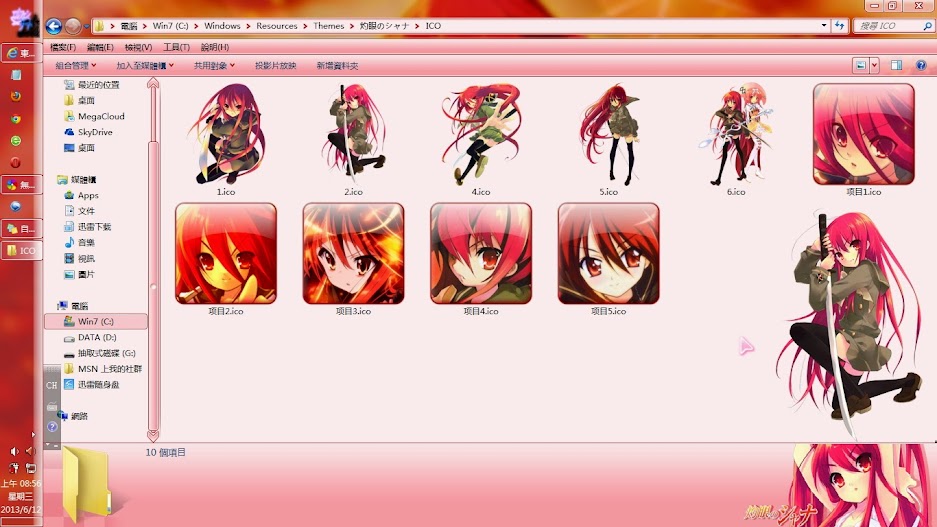The width and height of the screenshot is (937, 527).
Task: Open the 工具(T) menu
Action: (176, 47)
